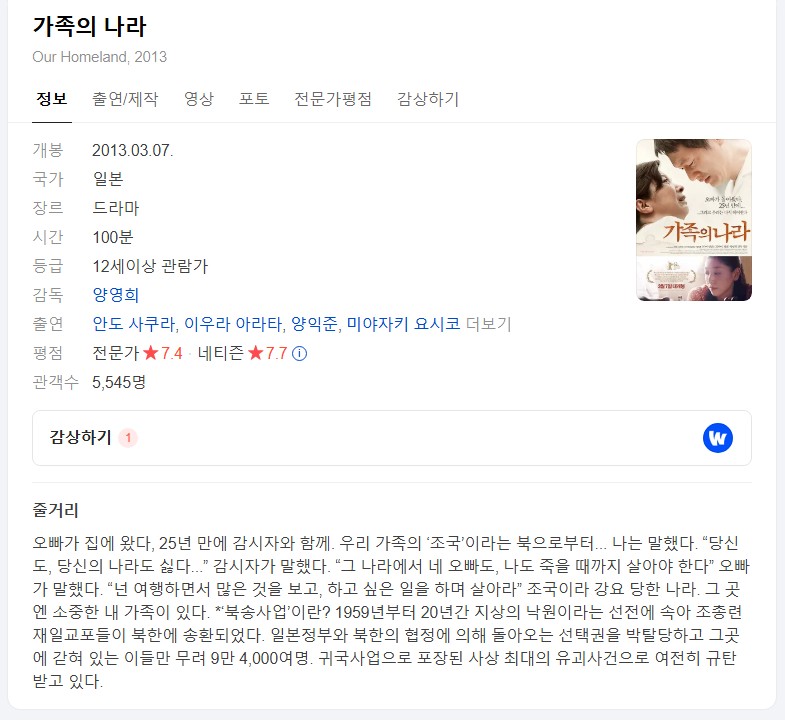Select the 정보 tab
Screen dimensions: 785x720
[52, 99]
